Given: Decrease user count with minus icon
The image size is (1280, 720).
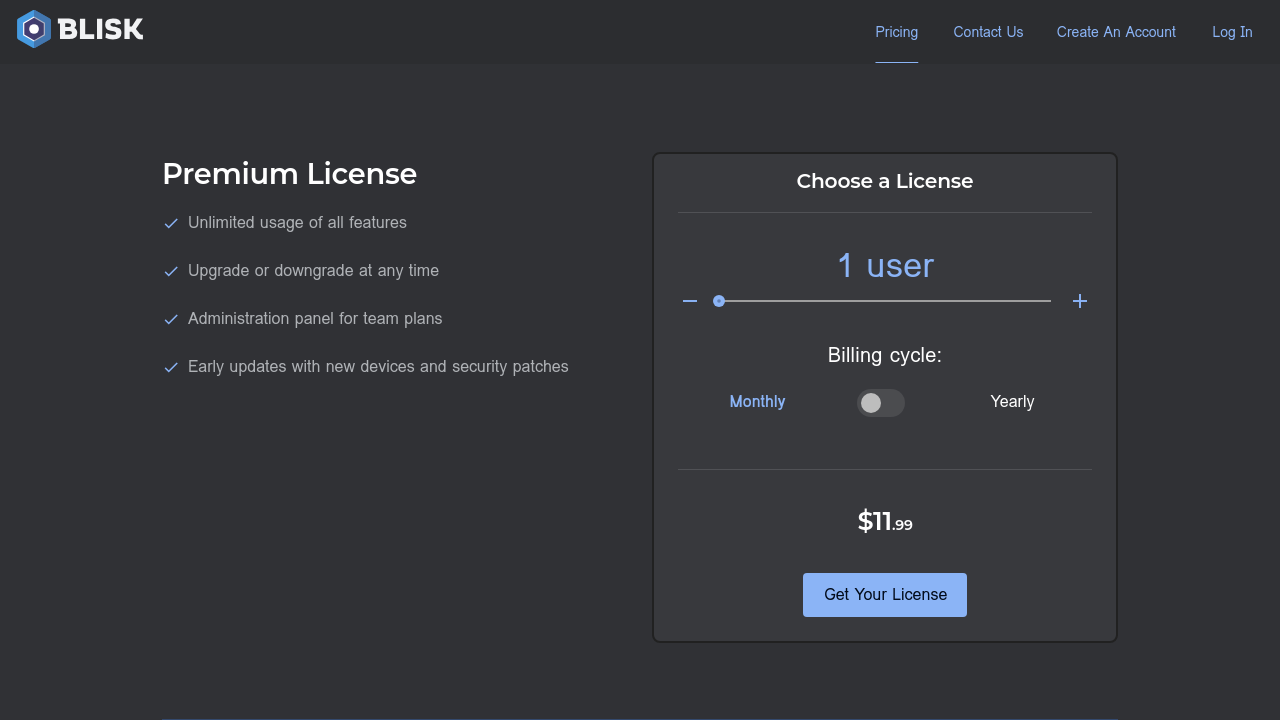Looking at the screenshot, I should [690, 301].
